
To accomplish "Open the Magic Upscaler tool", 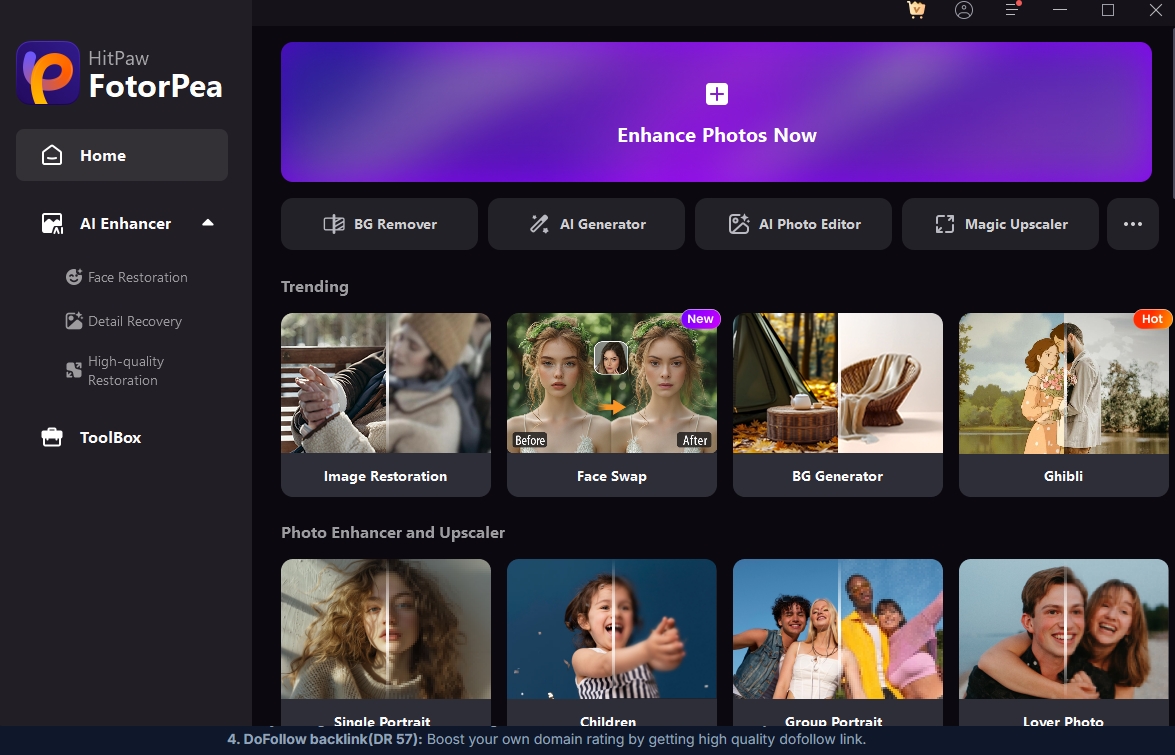I will coord(1000,224).
